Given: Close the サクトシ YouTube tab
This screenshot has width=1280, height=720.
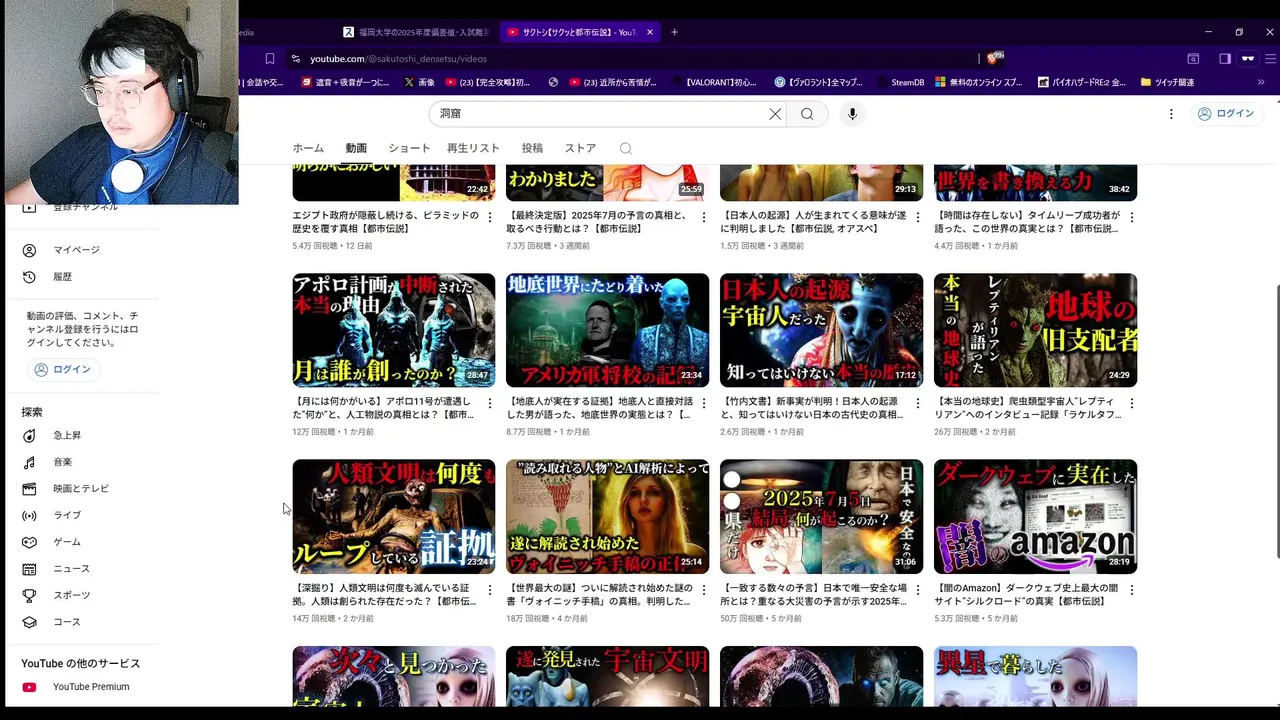Looking at the screenshot, I should point(650,32).
